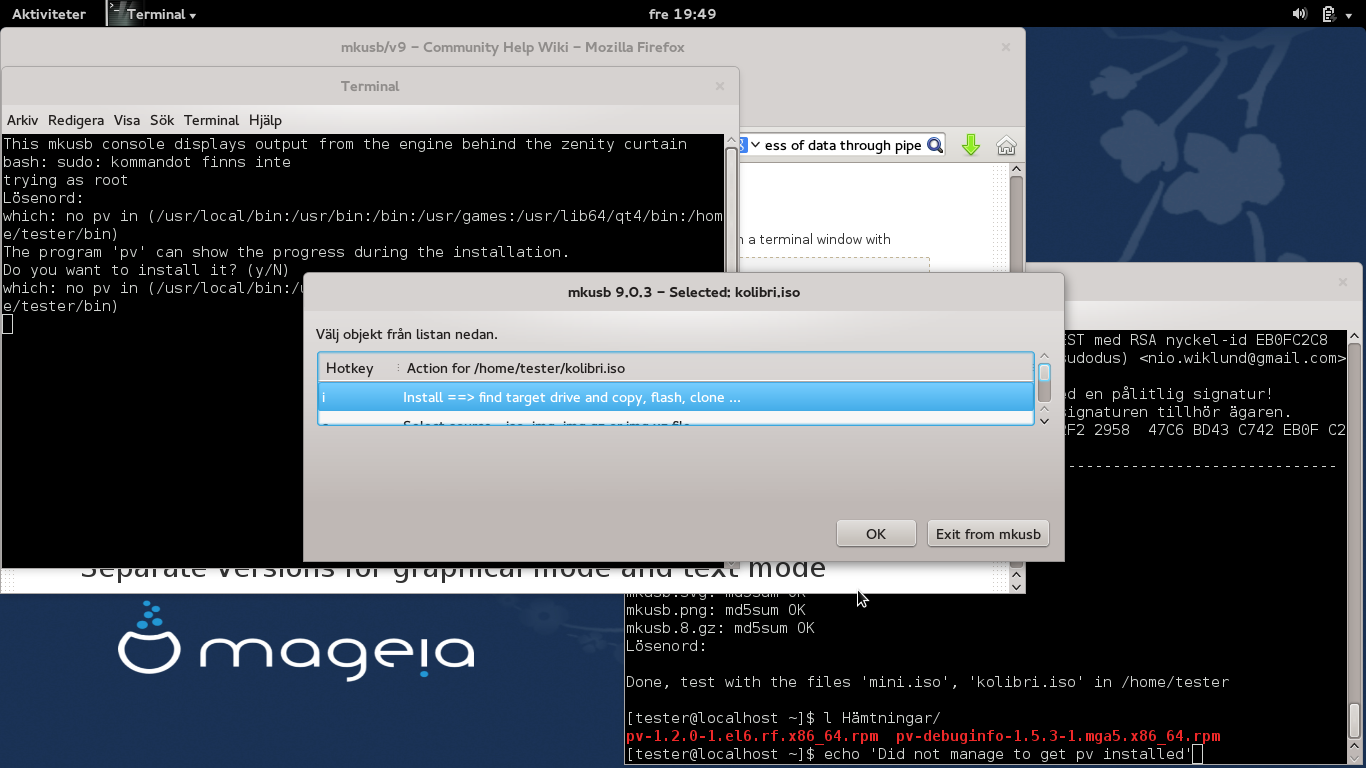Click Firefox search field with 'data through pipe'

(x=843, y=145)
